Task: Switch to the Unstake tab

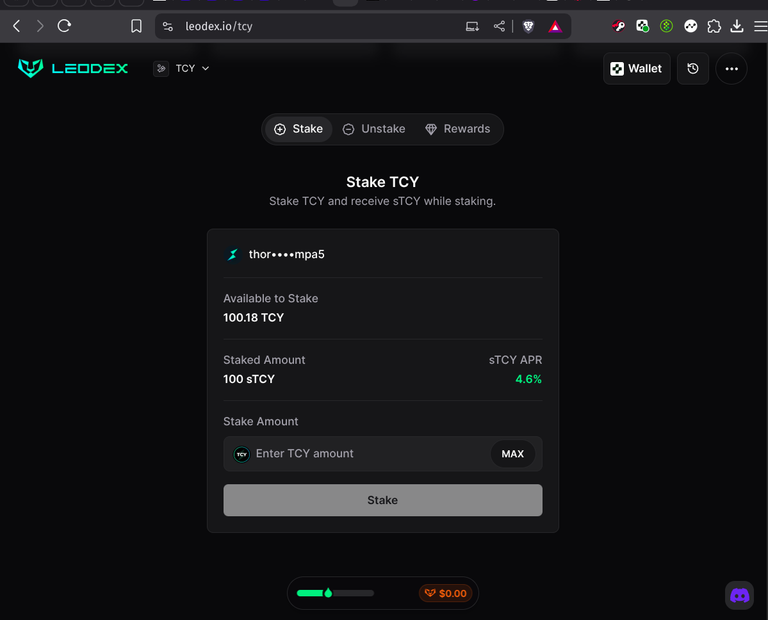Action: [x=374, y=129]
